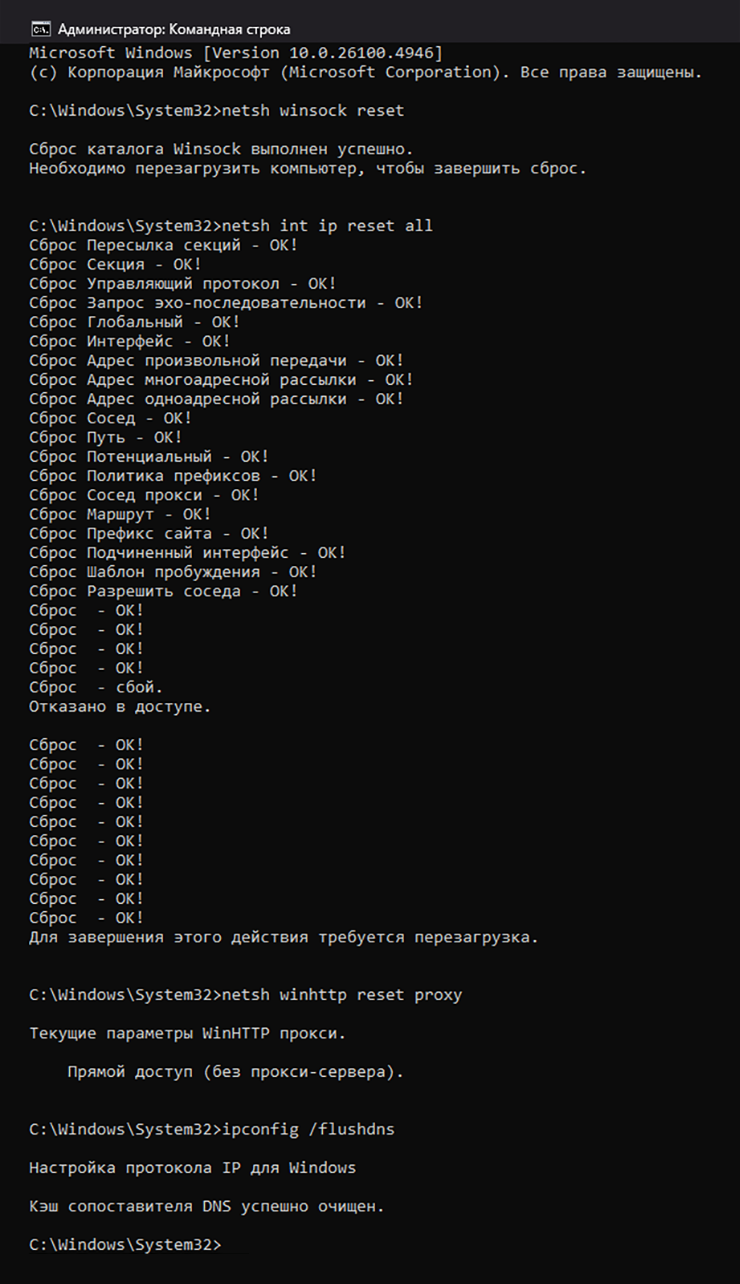Click the "Прямой доступ (без прокси-сервера)." line
The height and width of the screenshot is (1284, 740).
click(x=236, y=1072)
